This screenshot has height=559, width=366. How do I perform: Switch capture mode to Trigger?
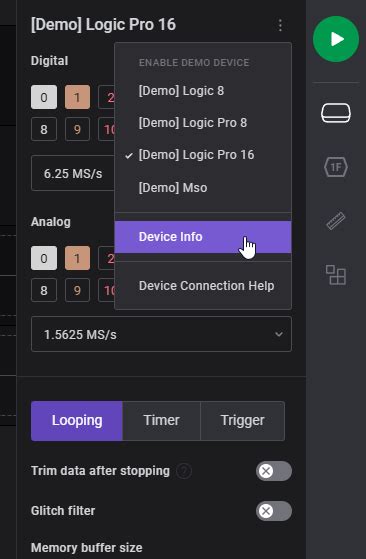point(242,421)
